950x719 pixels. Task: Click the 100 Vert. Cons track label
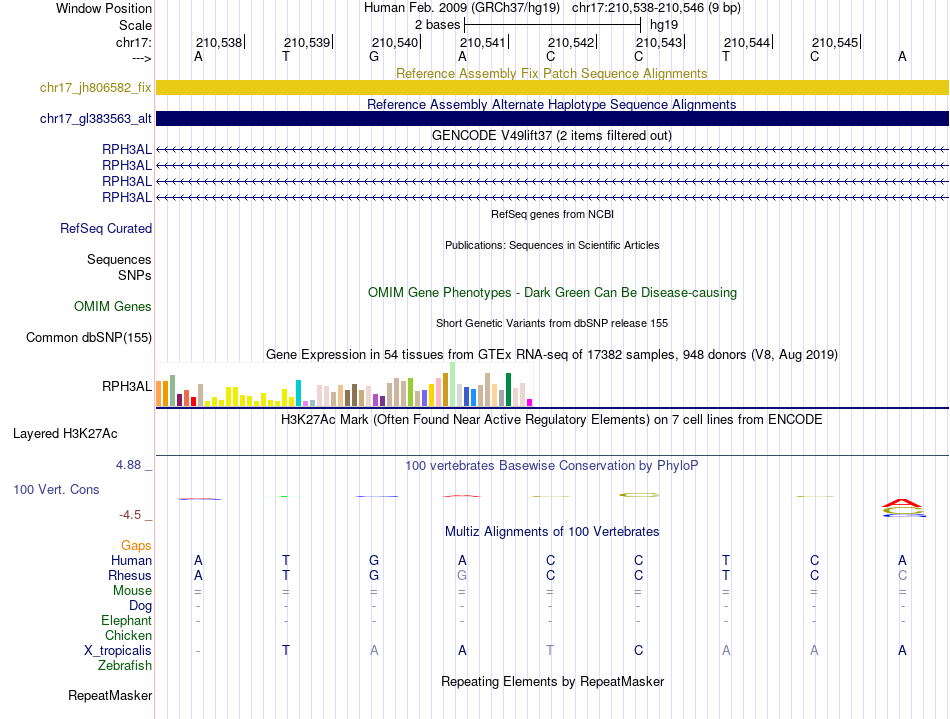pyautogui.click(x=56, y=489)
